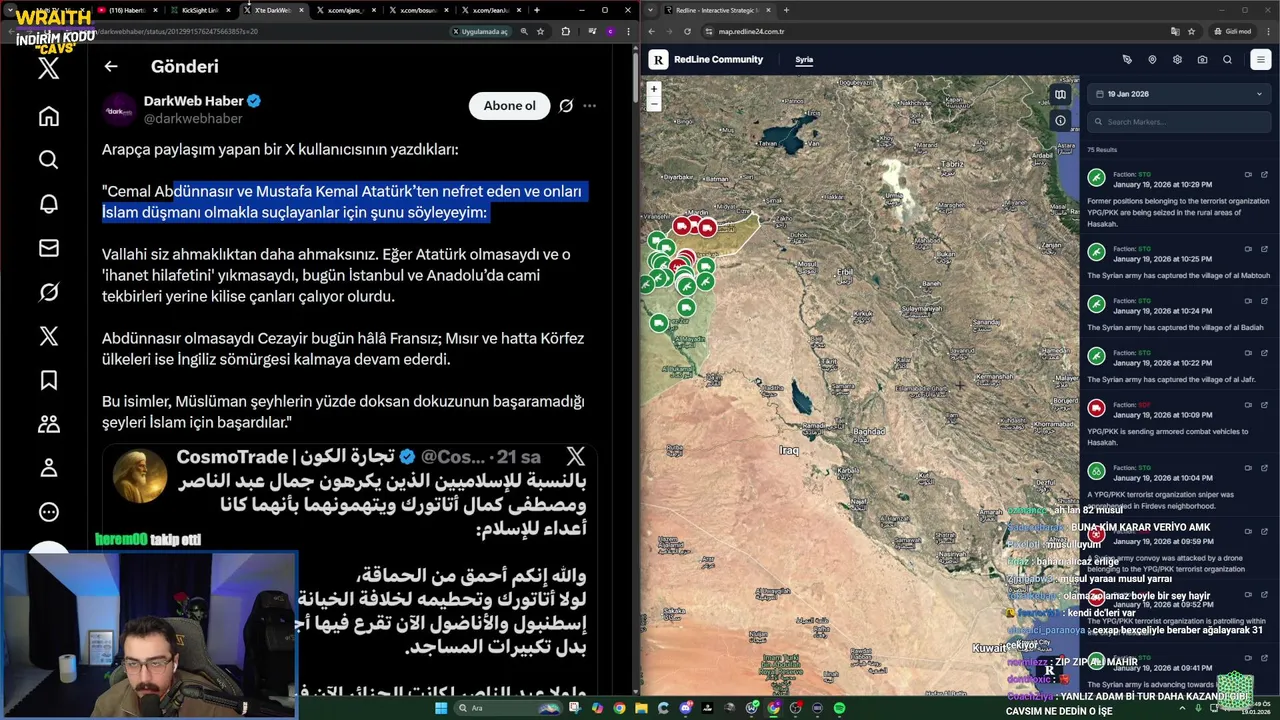
Task: Open X home from the sidebar
Action: tap(49, 116)
